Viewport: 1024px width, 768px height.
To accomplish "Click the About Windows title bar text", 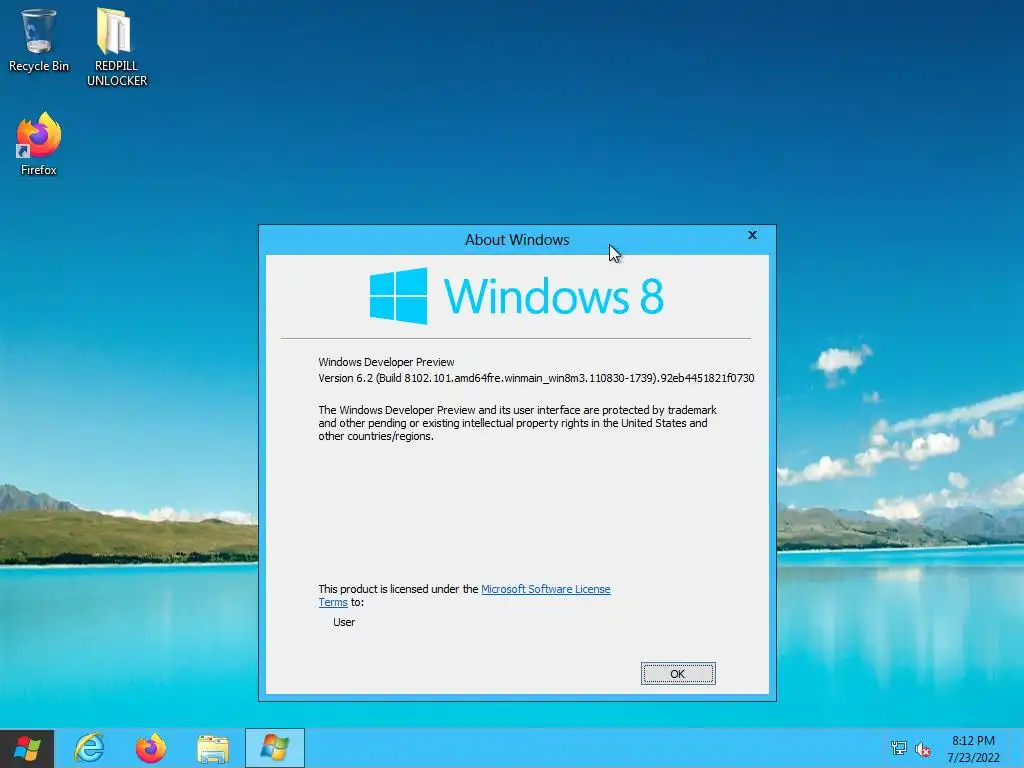I will (517, 240).
